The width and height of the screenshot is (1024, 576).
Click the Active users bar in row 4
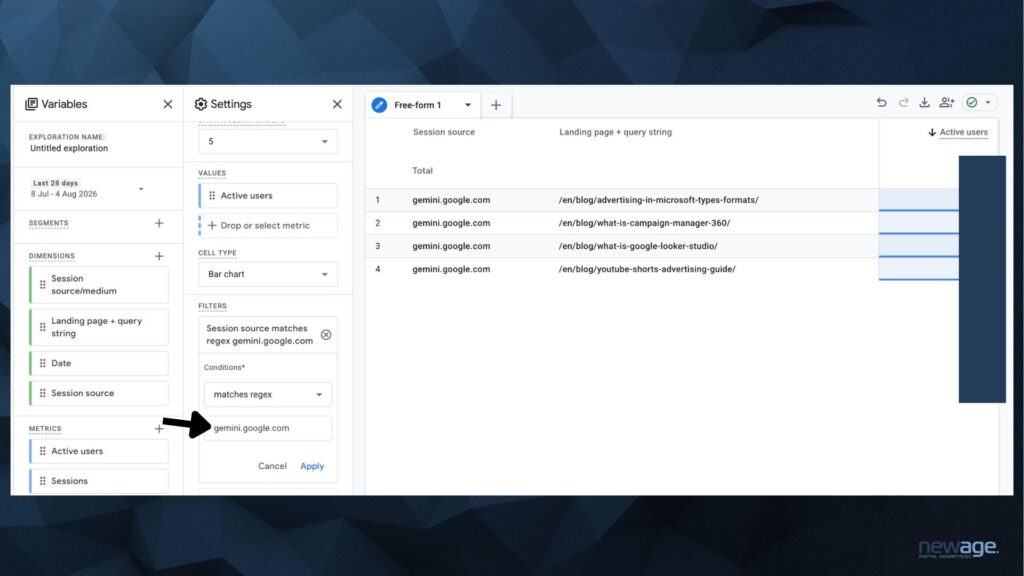coord(918,269)
